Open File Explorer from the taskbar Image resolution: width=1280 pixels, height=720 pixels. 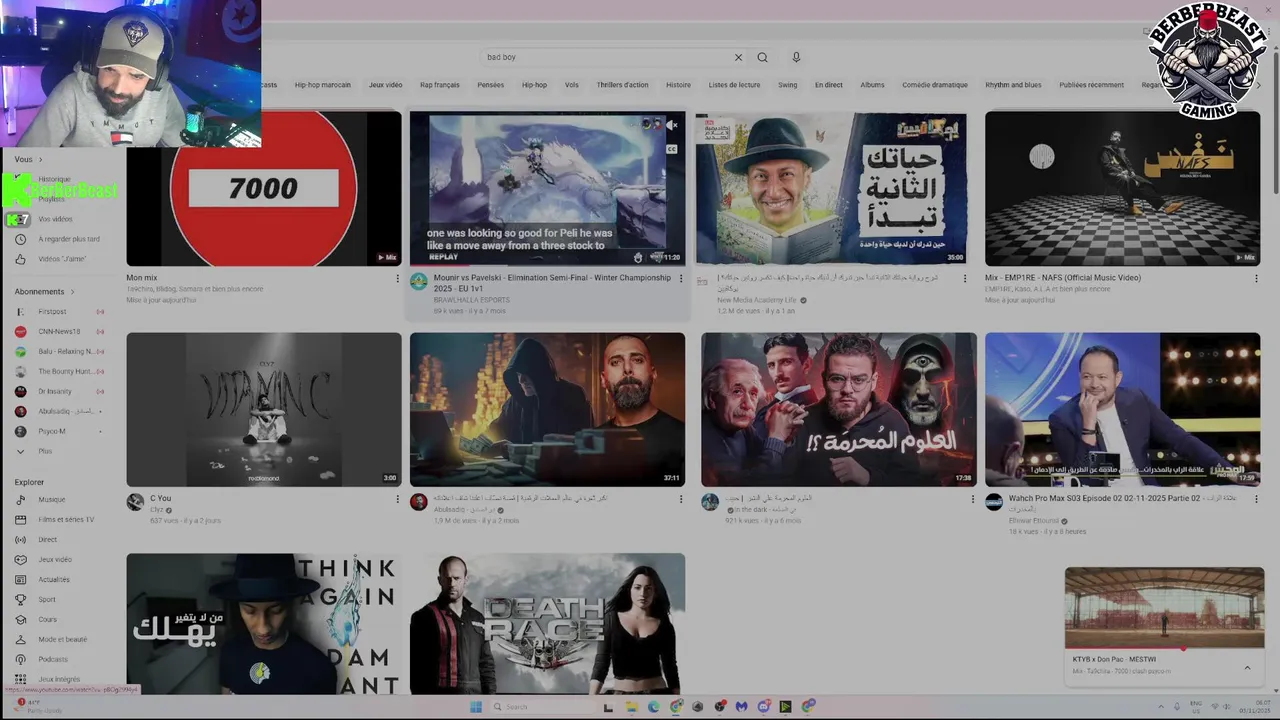pos(630,707)
